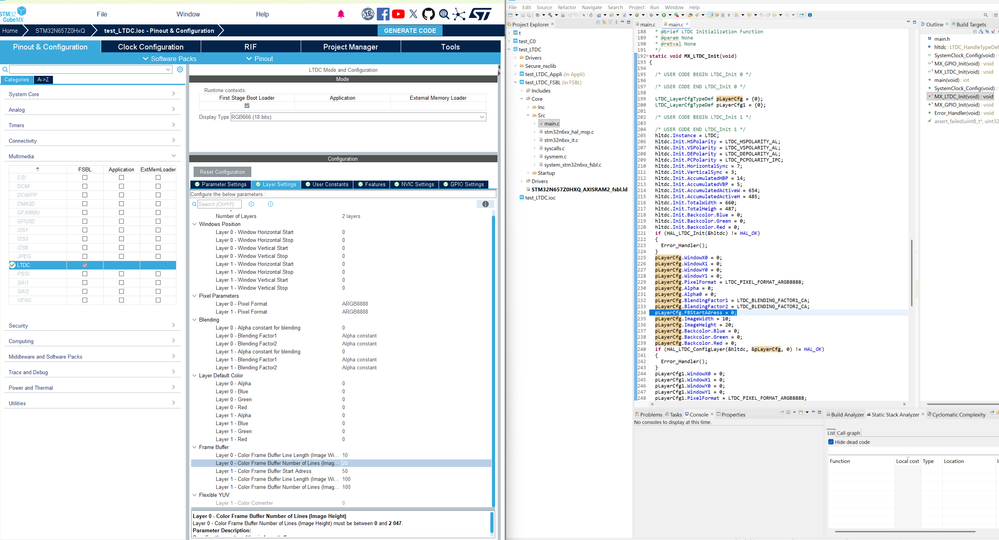Image resolution: width=999 pixels, height=540 pixels.
Task: Expand Pinout dropdown menu
Action: 259,59
